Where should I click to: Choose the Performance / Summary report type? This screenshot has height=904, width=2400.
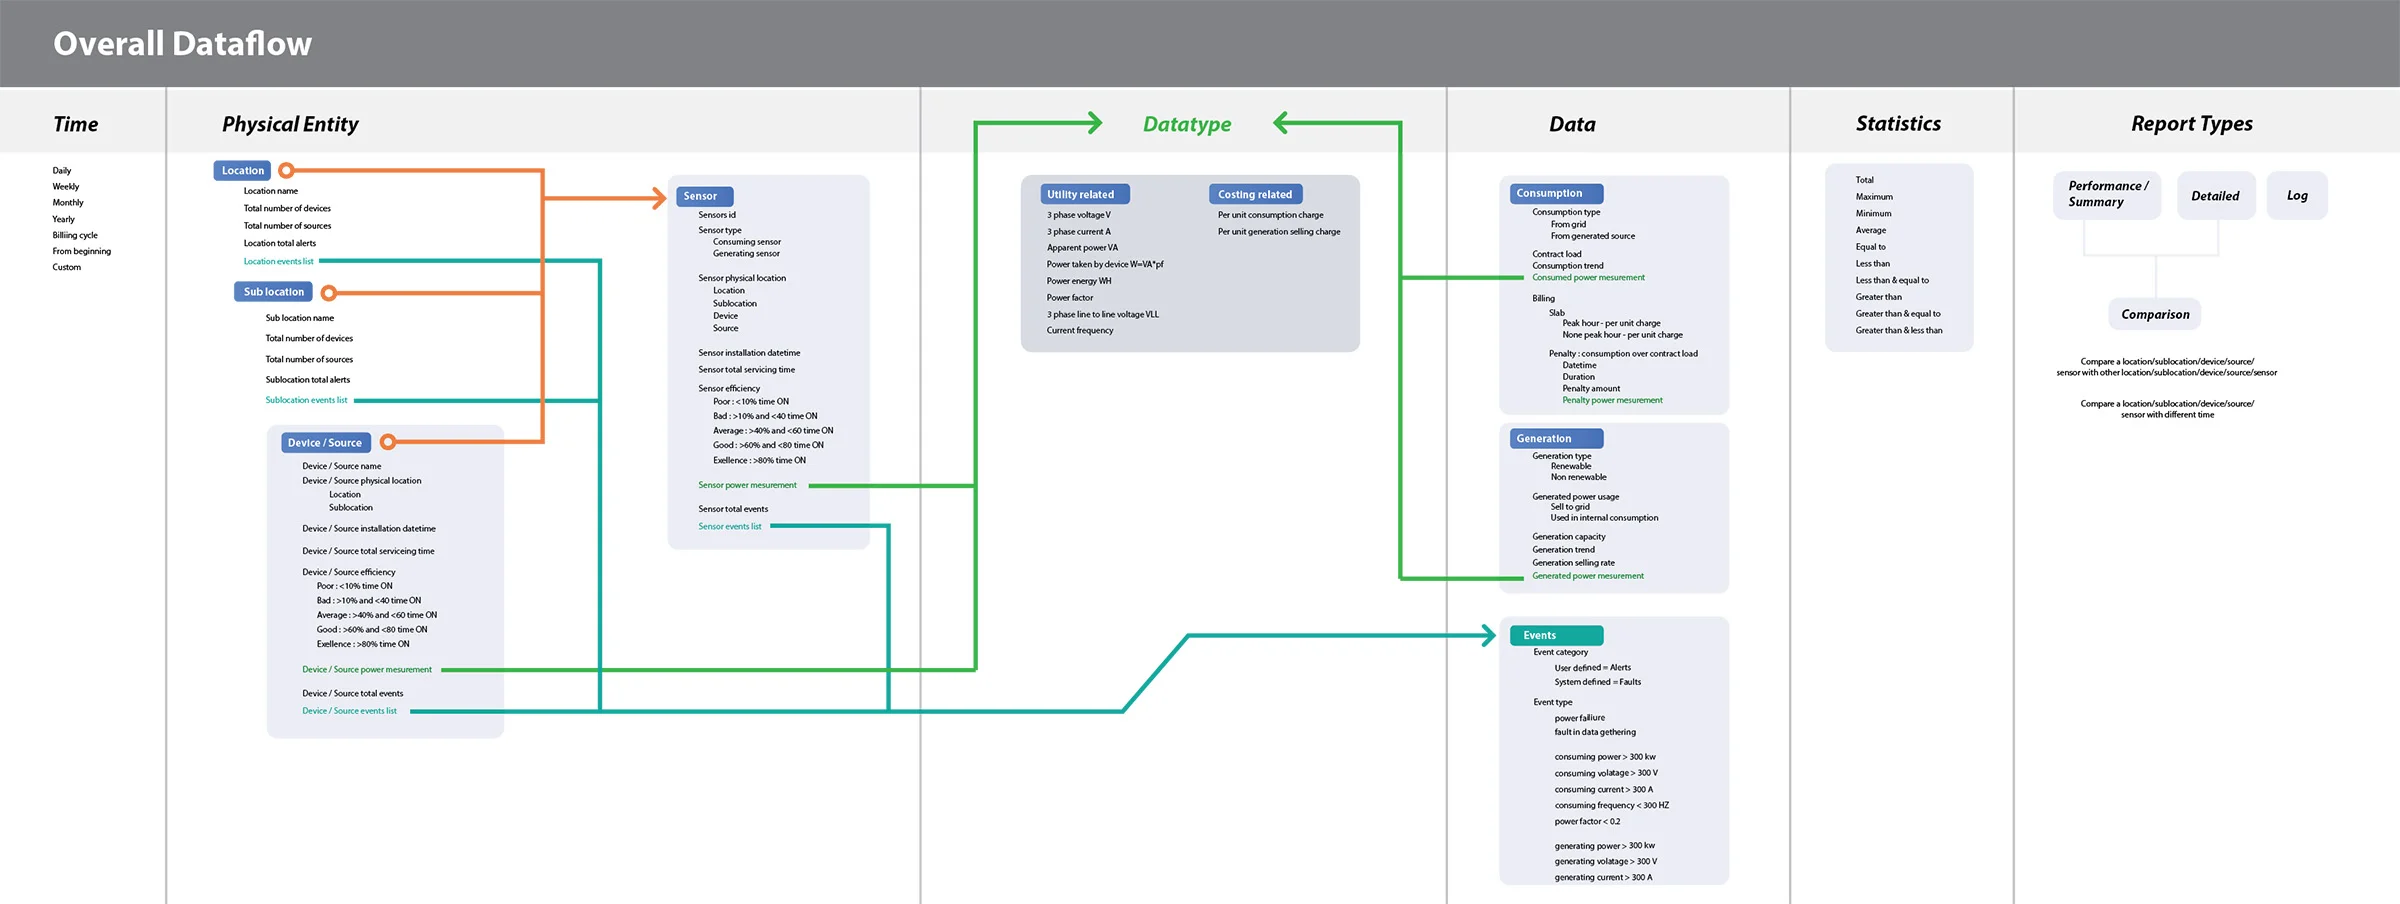(2107, 194)
